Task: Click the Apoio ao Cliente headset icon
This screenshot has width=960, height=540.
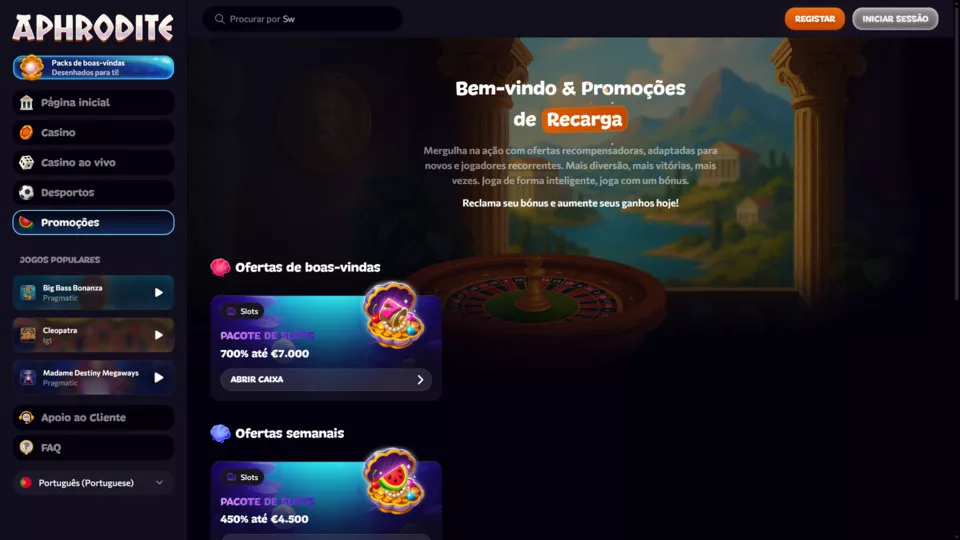Action: coord(26,418)
